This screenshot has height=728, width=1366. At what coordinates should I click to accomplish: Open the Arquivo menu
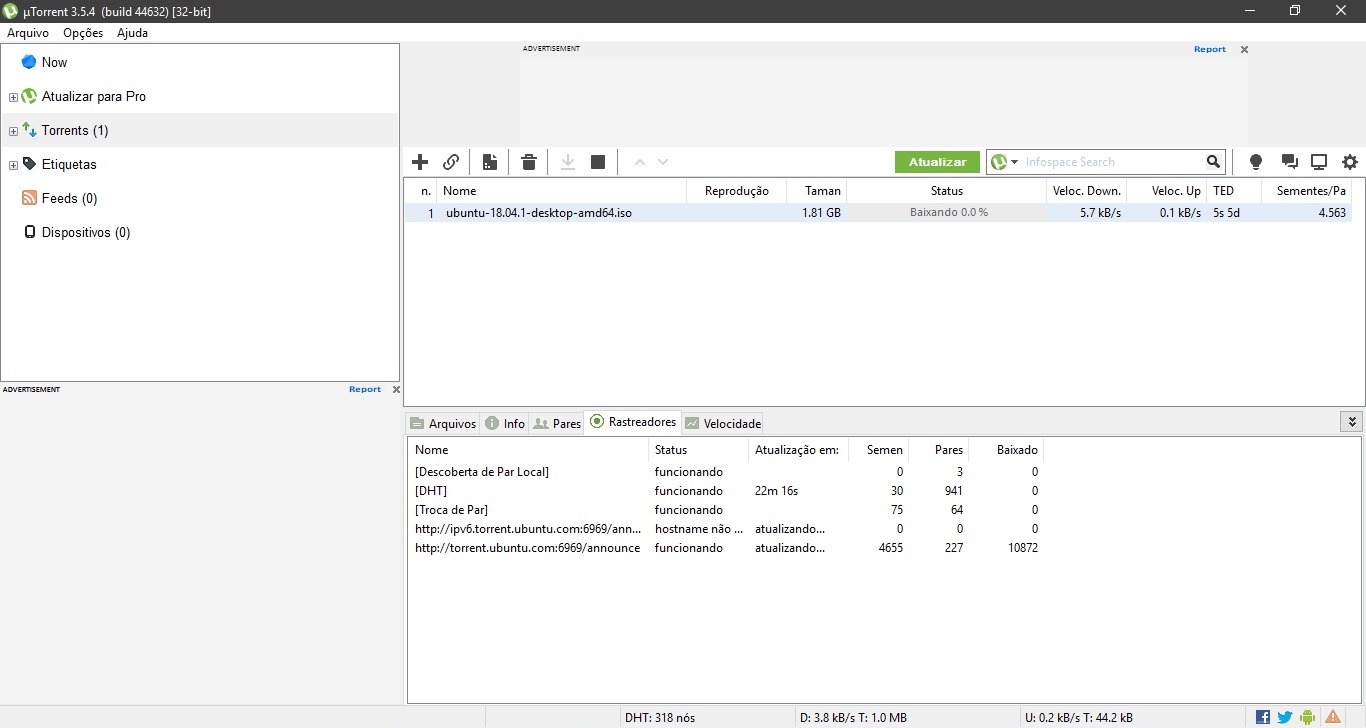point(28,32)
